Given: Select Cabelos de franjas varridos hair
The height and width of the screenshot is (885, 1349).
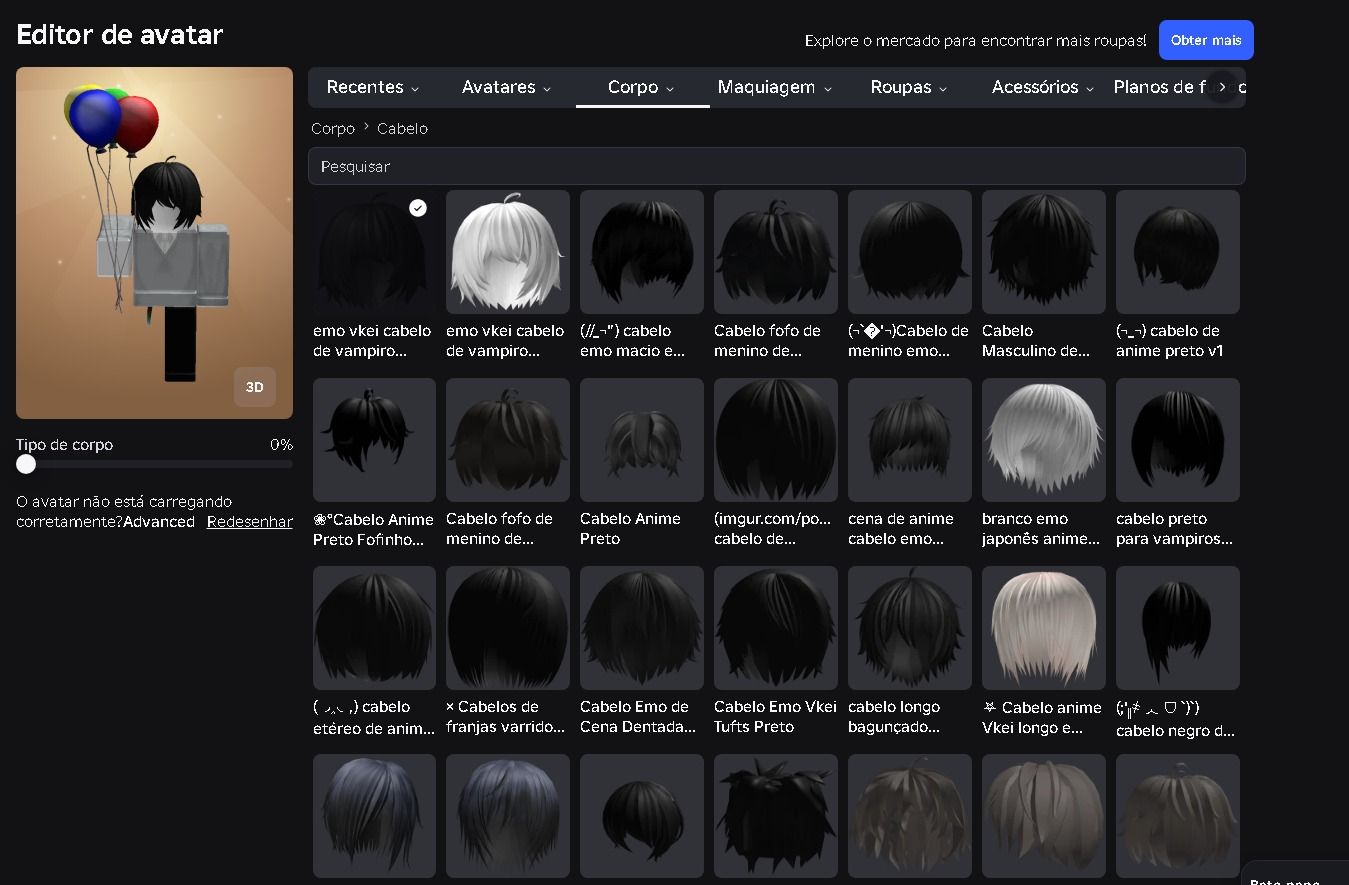Looking at the screenshot, I should (508, 628).
